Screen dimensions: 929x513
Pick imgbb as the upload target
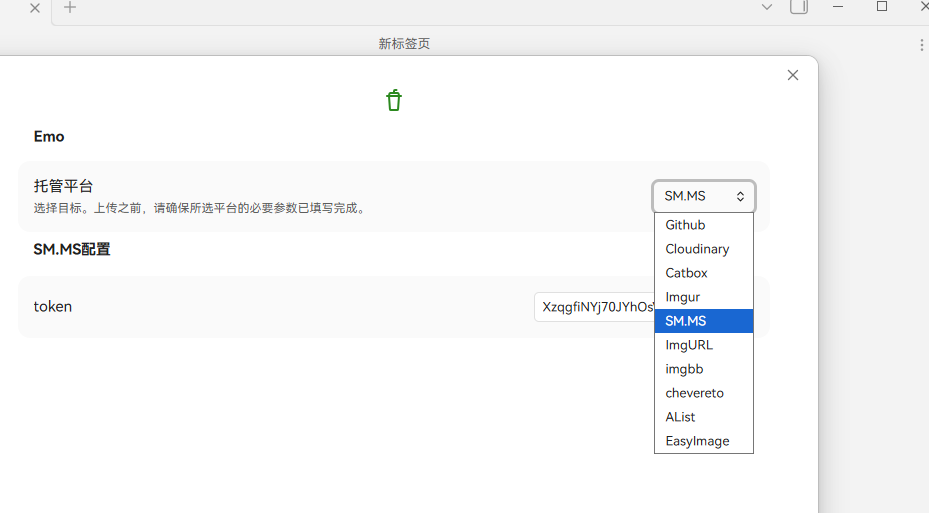click(684, 369)
